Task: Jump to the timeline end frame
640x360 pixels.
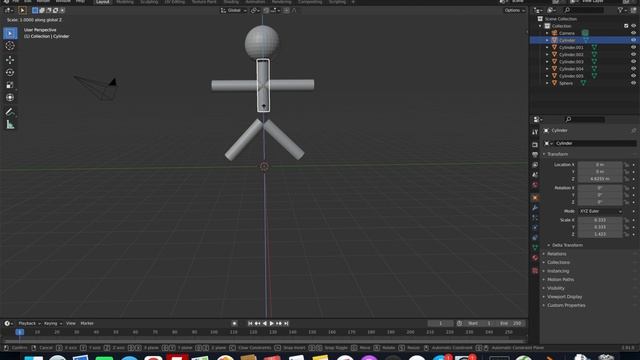Action: point(286,323)
